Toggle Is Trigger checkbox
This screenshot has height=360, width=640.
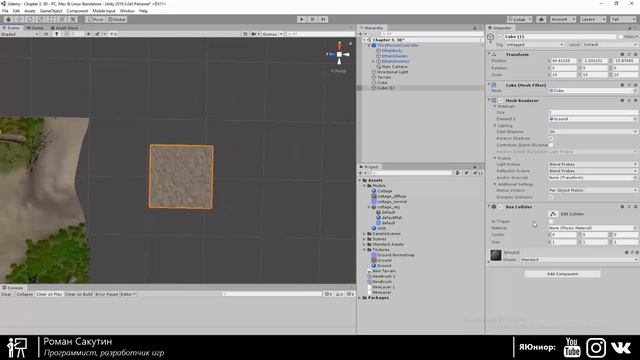(551, 221)
